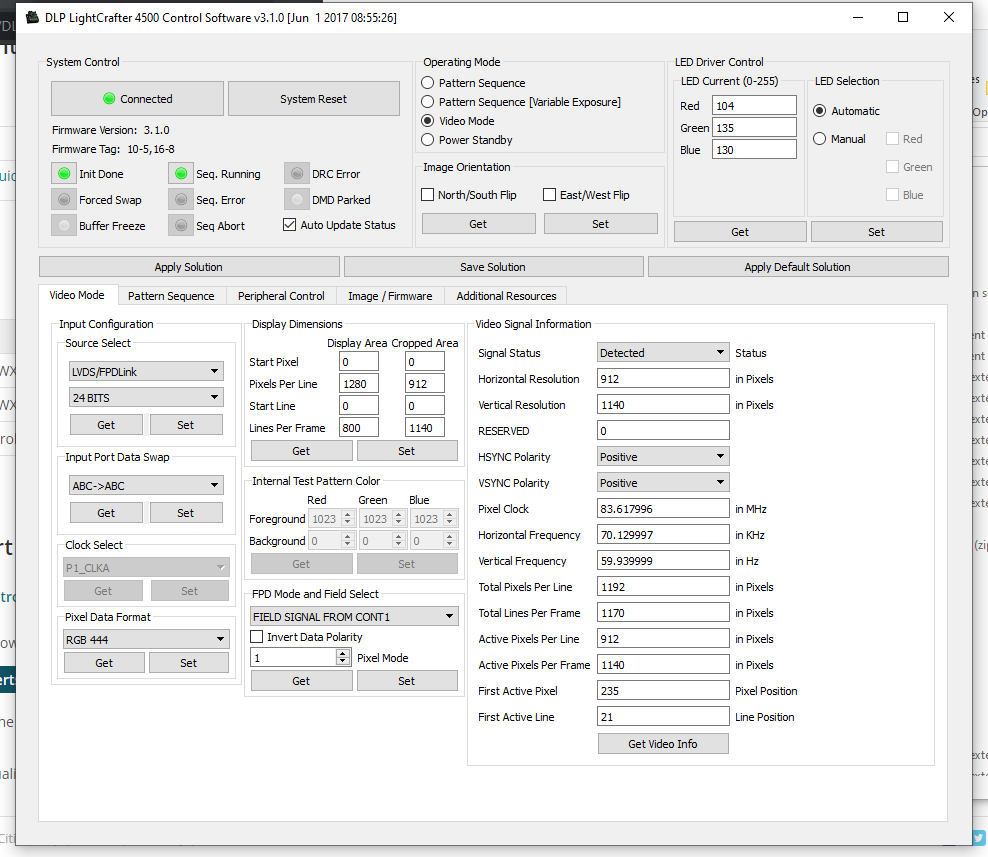Open the VSYNC Polarity dropdown

[663, 483]
